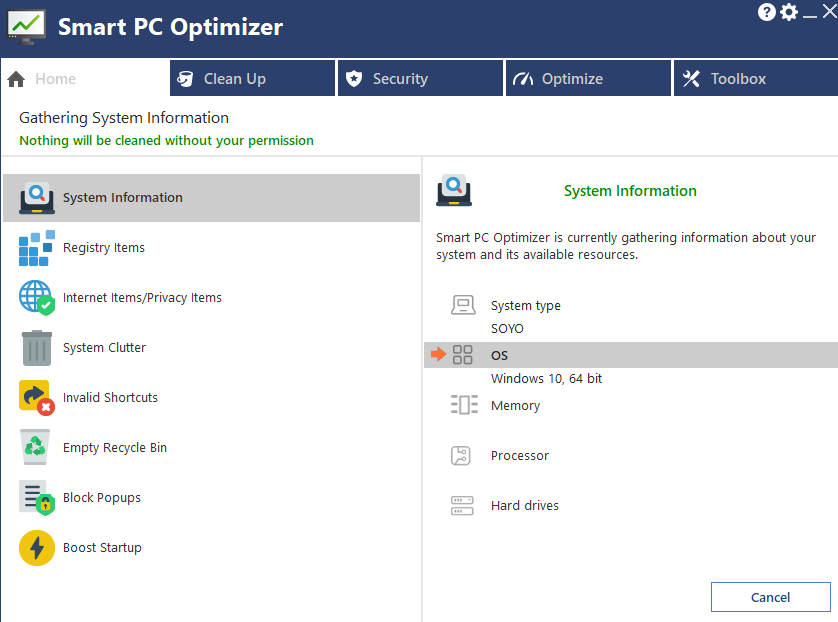The image size is (838, 622).
Task: Close the Smart PC Optimizer window
Action: [829, 12]
